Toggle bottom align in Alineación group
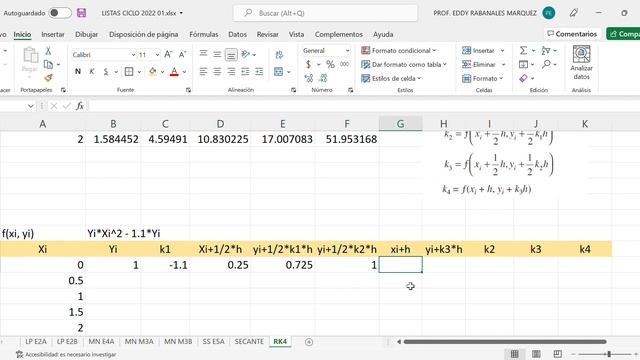This screenshot has width=640, height=360. (231, 54)
